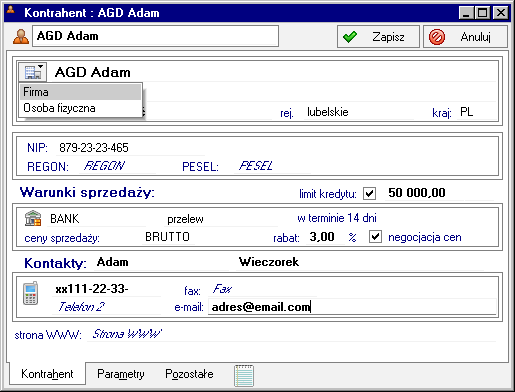
Task: Click the Telefon 2 placeholder field
Action: pyautogui.click(x=107, y=306)
